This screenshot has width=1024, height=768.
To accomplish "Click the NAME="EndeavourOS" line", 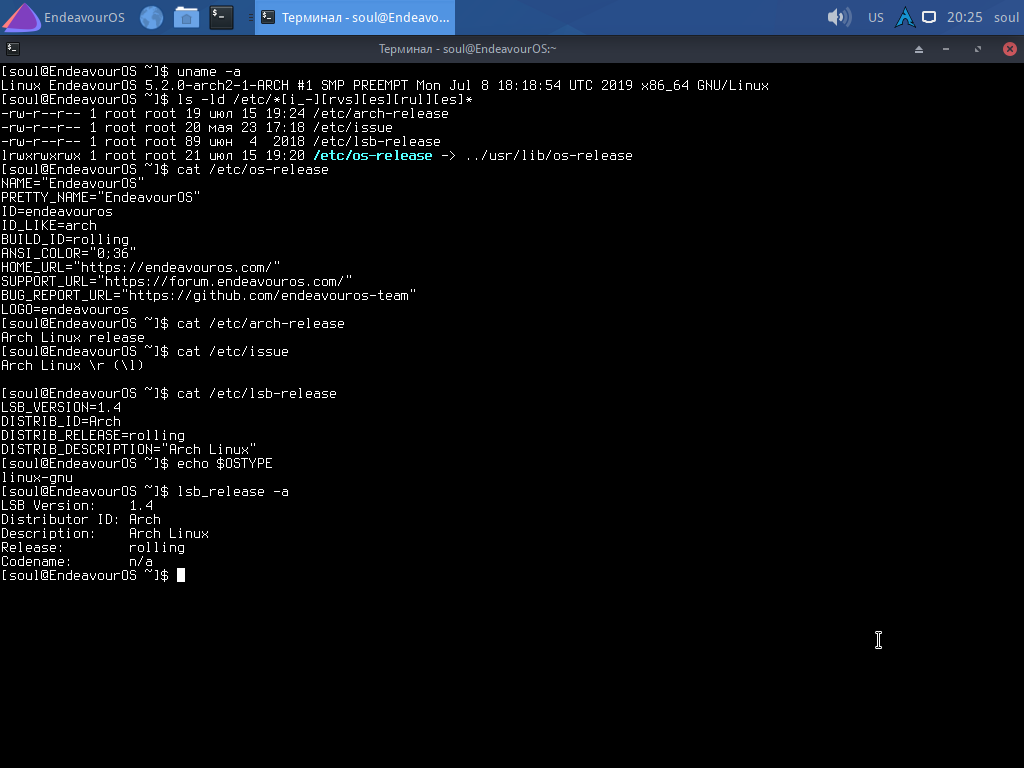I will coord(72,184).
